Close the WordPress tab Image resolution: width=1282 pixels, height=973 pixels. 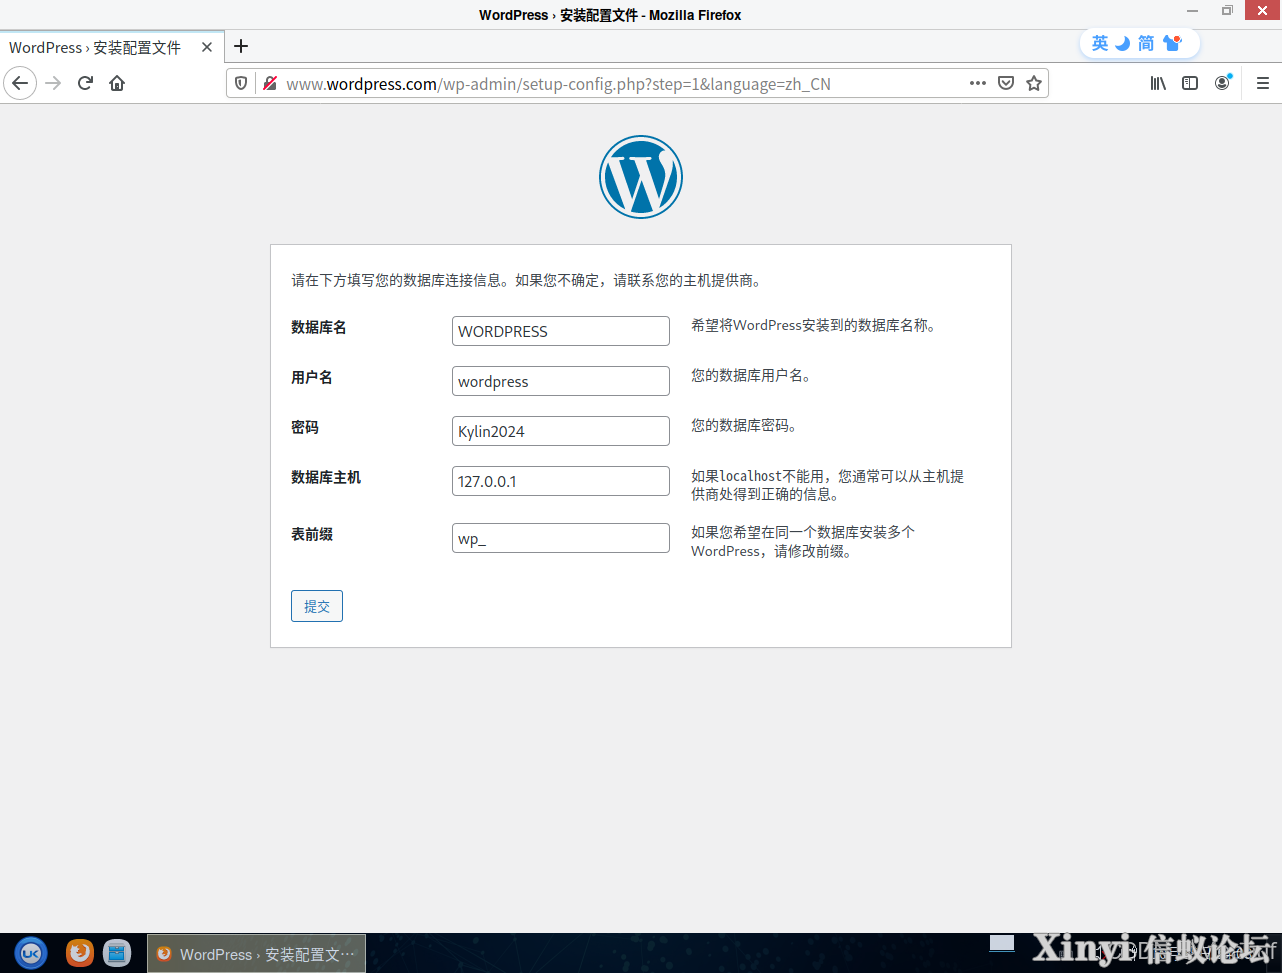click(x=207, y=47)
